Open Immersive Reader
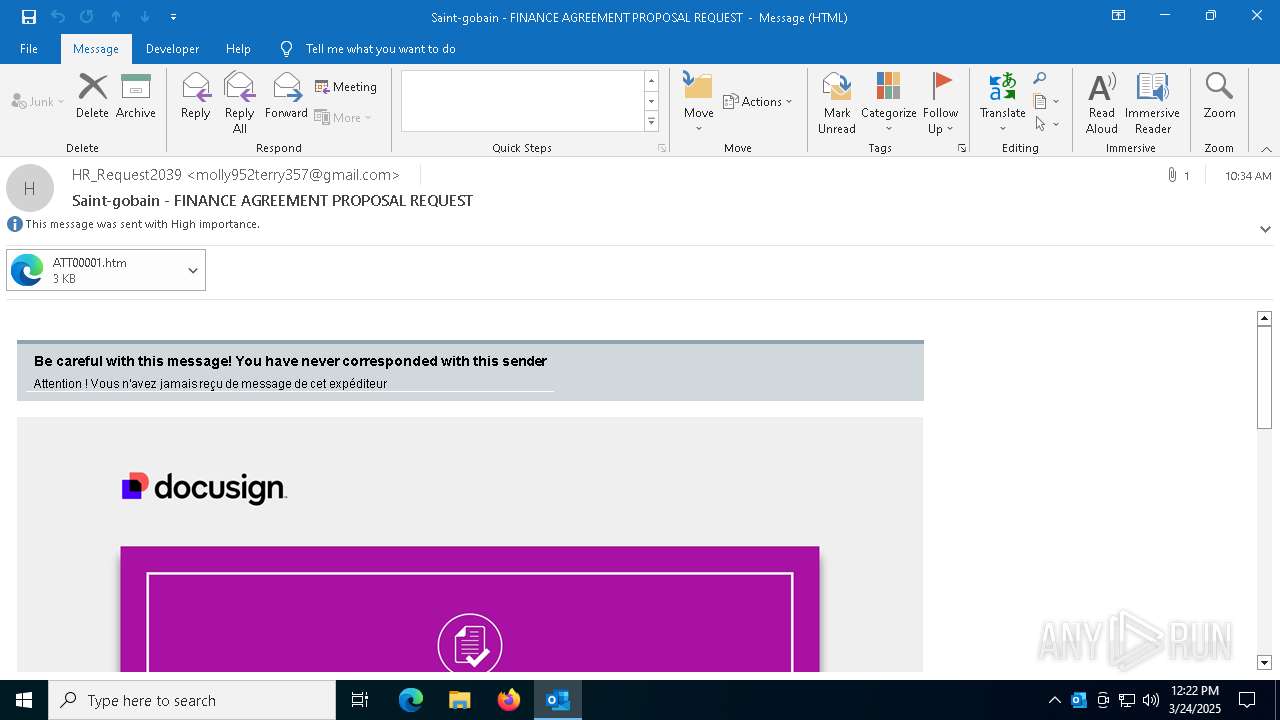The height and width of the screenshot is (720, 1280). coord(1152,103)
